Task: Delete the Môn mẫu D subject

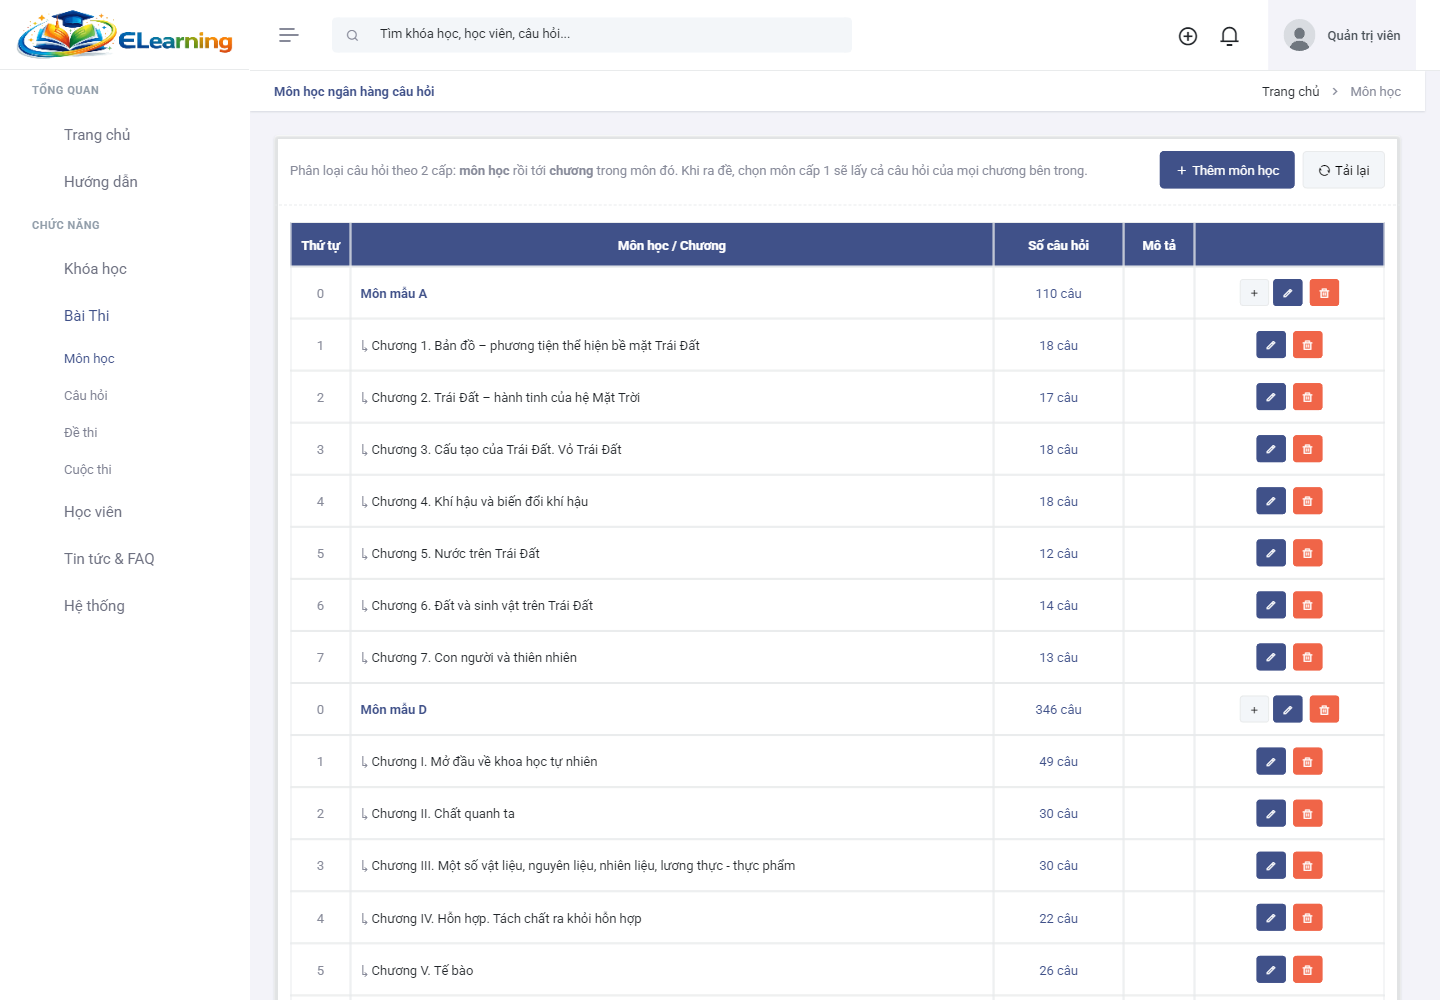Action: [1324, 709]
